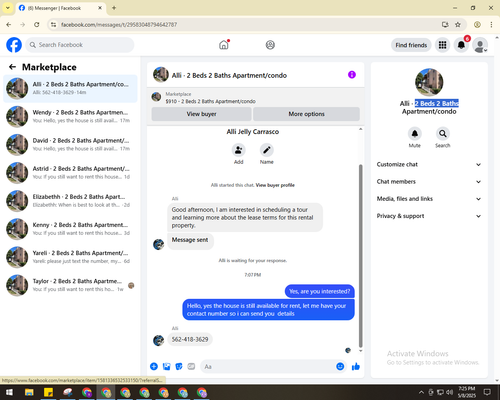
Task: Reload the page in browser
Action: point(37,24)
